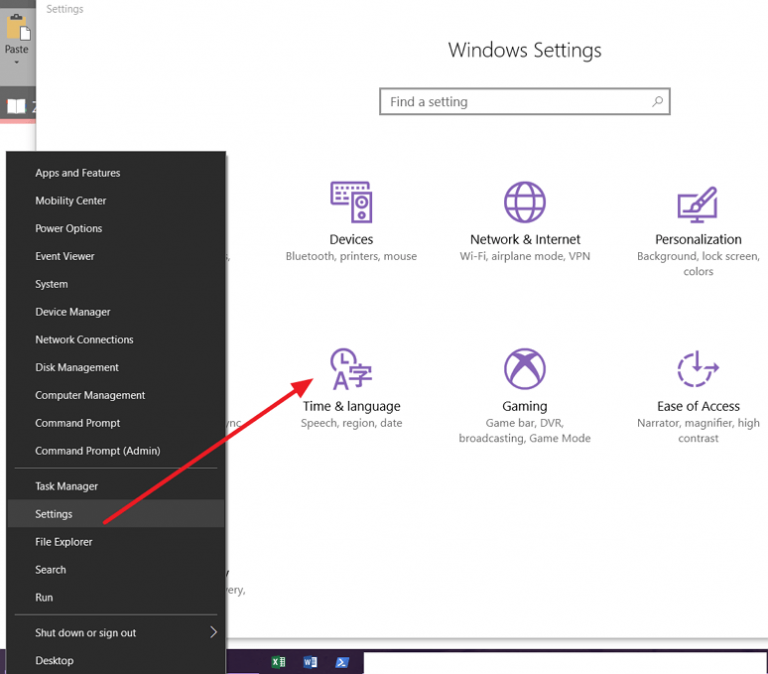Open the Network & Internet globe icon
768x674 pixels.
[525, 202]
